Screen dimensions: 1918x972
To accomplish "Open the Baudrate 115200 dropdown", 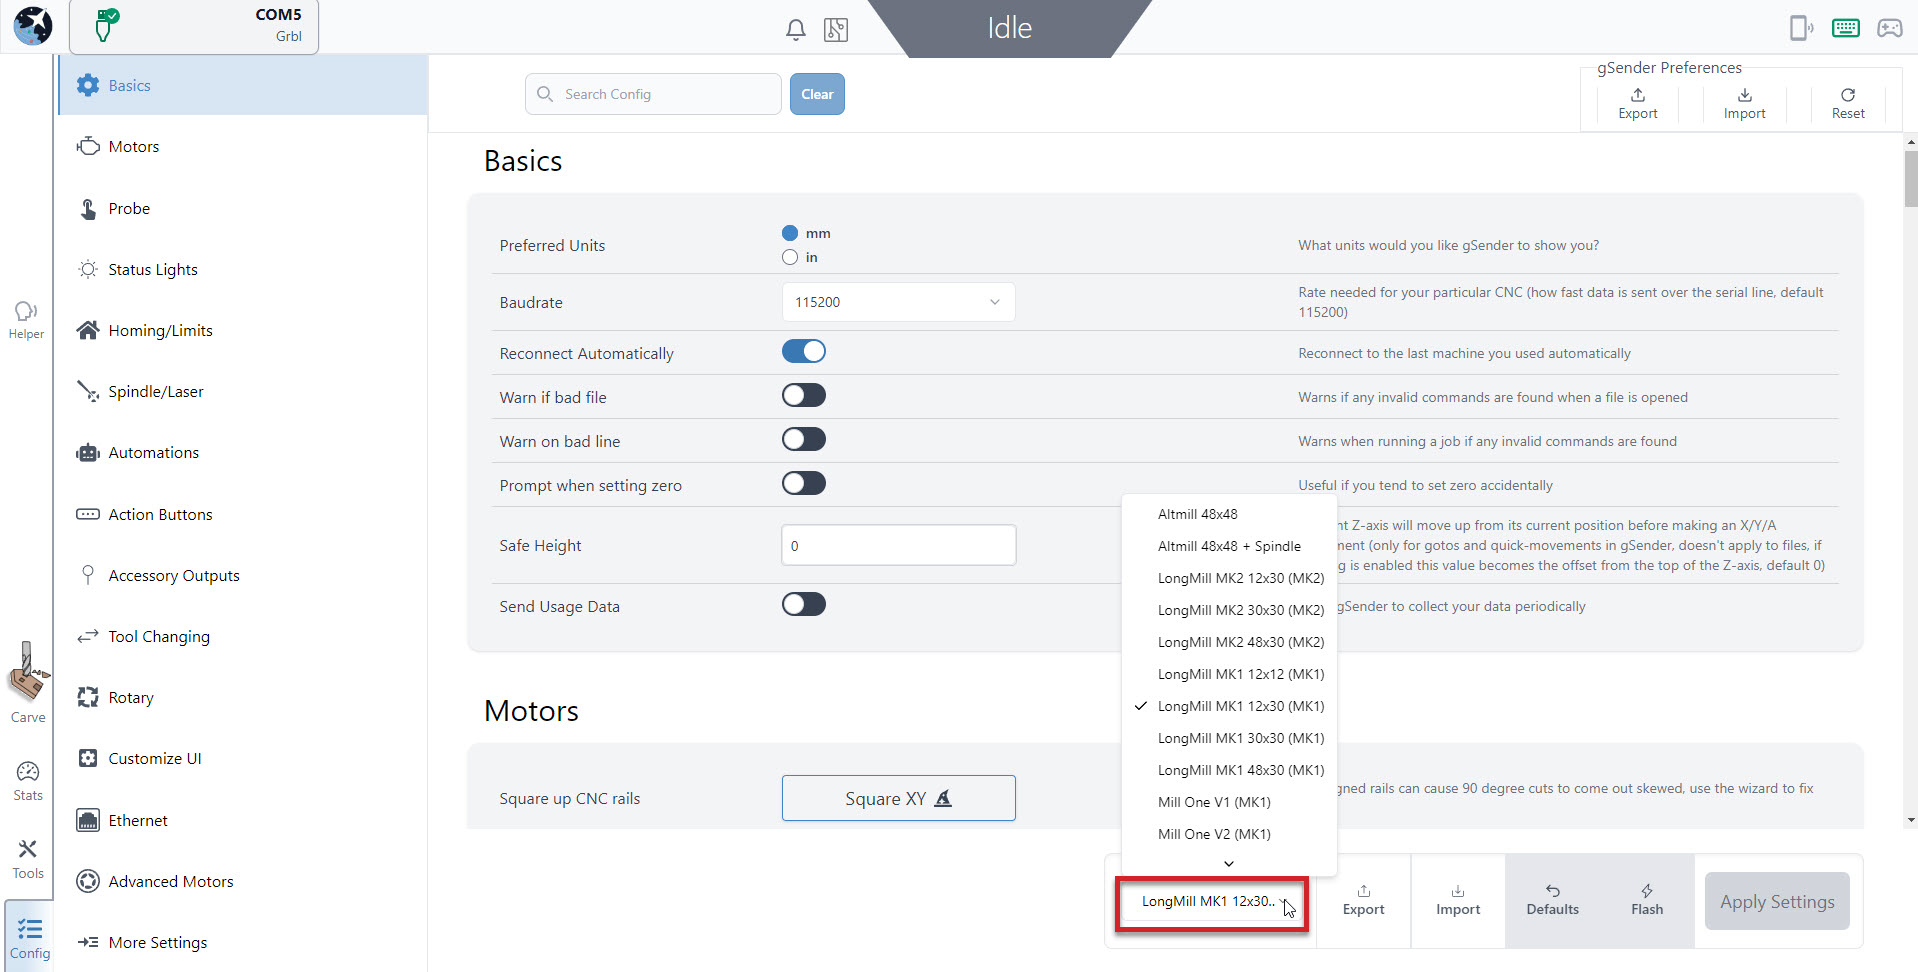I will click(x=898, y=302).
